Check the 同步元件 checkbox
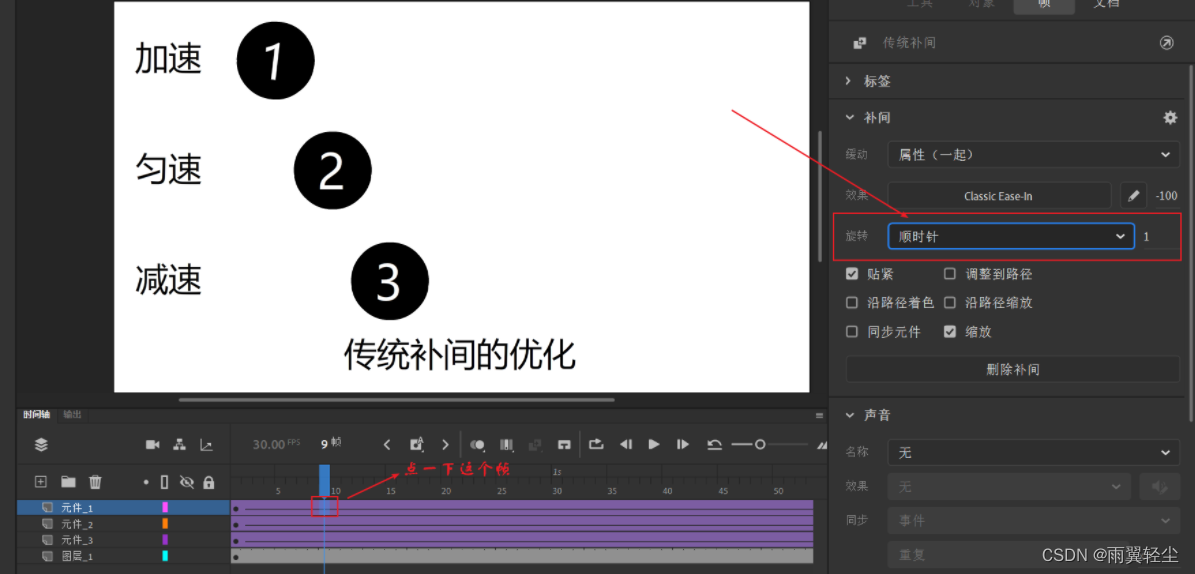The image size is (1195, 574). [852, 332]
